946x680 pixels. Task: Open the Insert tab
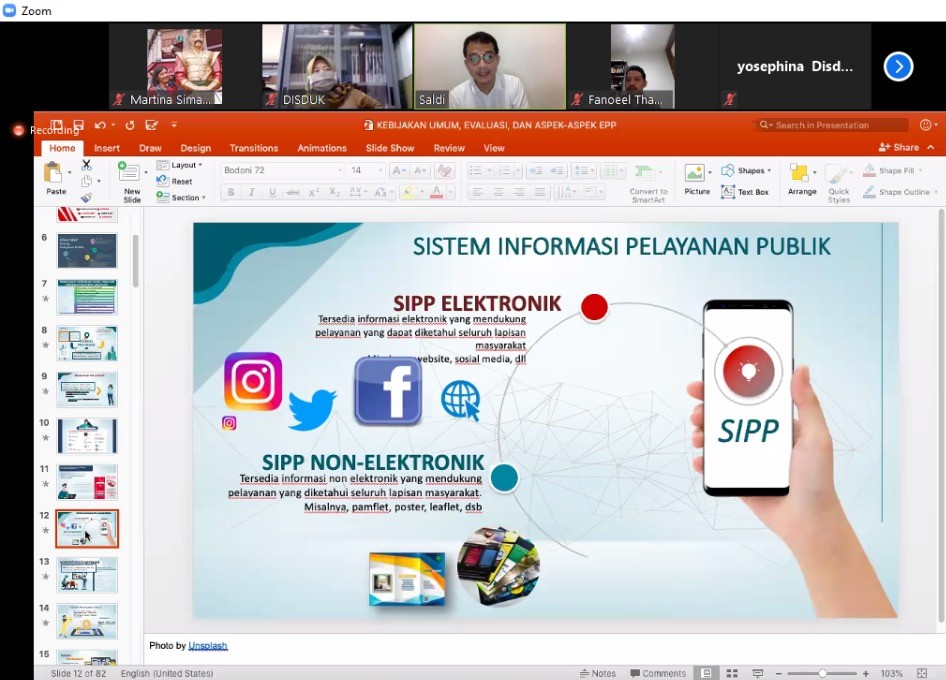pos(107,148)
